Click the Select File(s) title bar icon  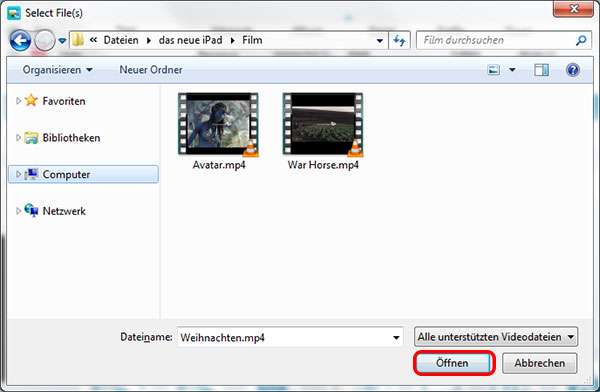(14, 13)
